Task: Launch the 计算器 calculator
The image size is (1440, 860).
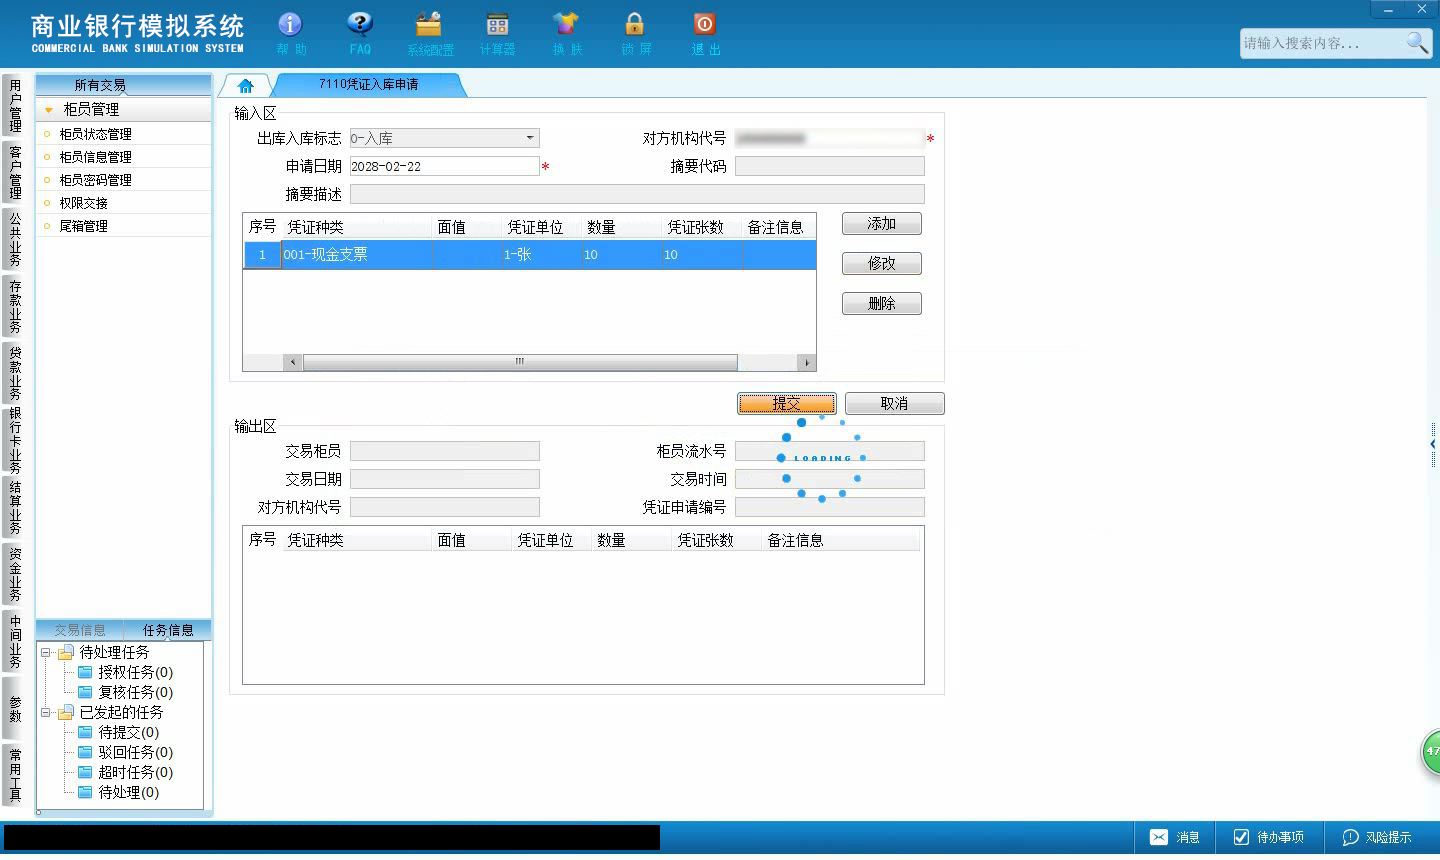Action: 497,32
